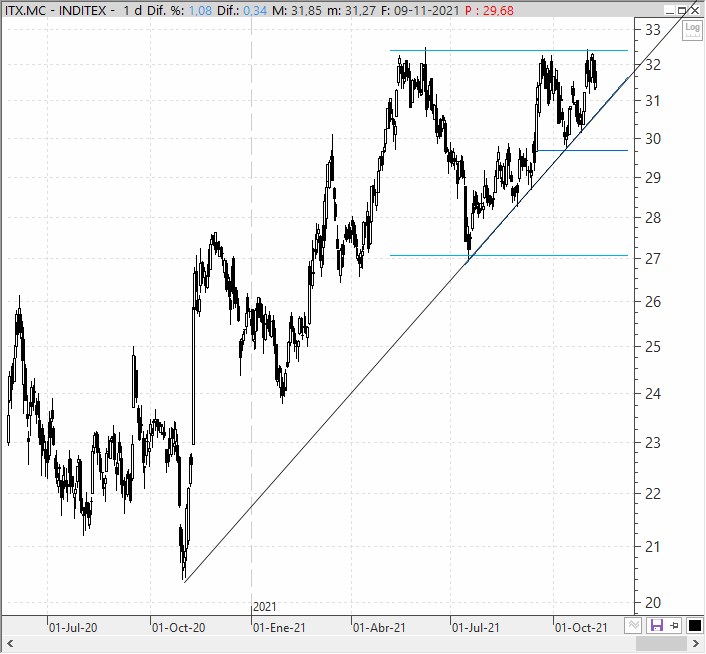Click the ITX.MC - INDITEX title text
The height and width of the screenshot is (654, 706).
[56, 10]
